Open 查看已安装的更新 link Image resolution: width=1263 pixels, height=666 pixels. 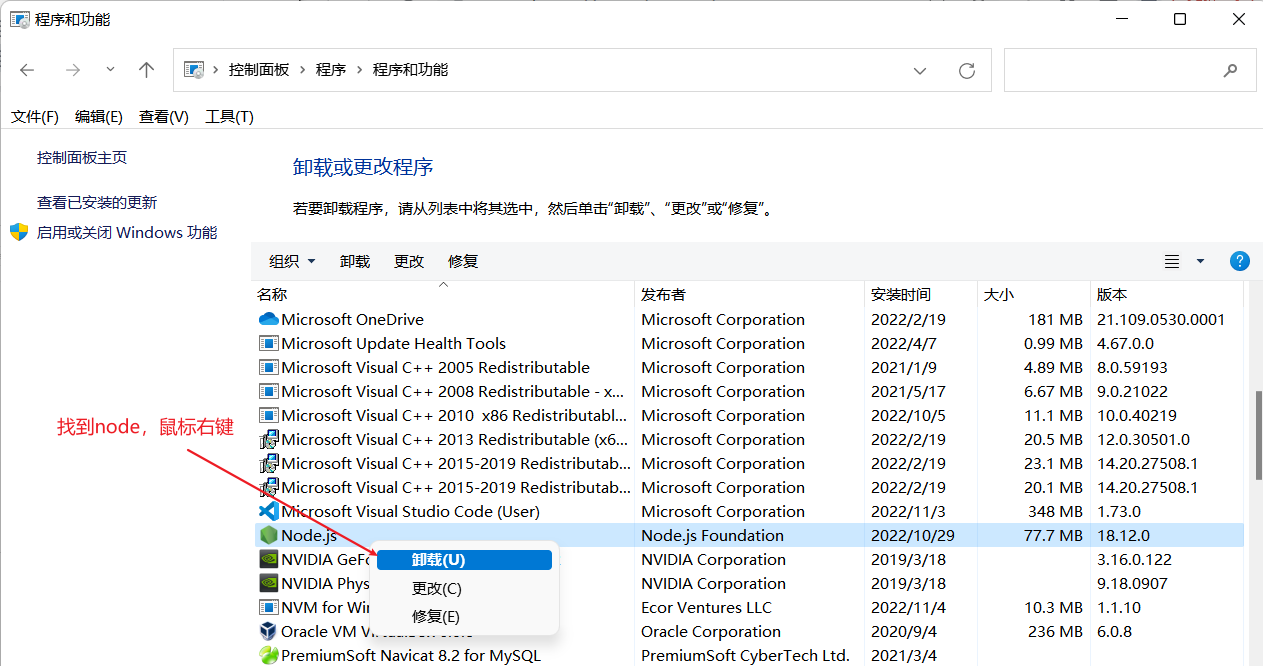point(97,203)
